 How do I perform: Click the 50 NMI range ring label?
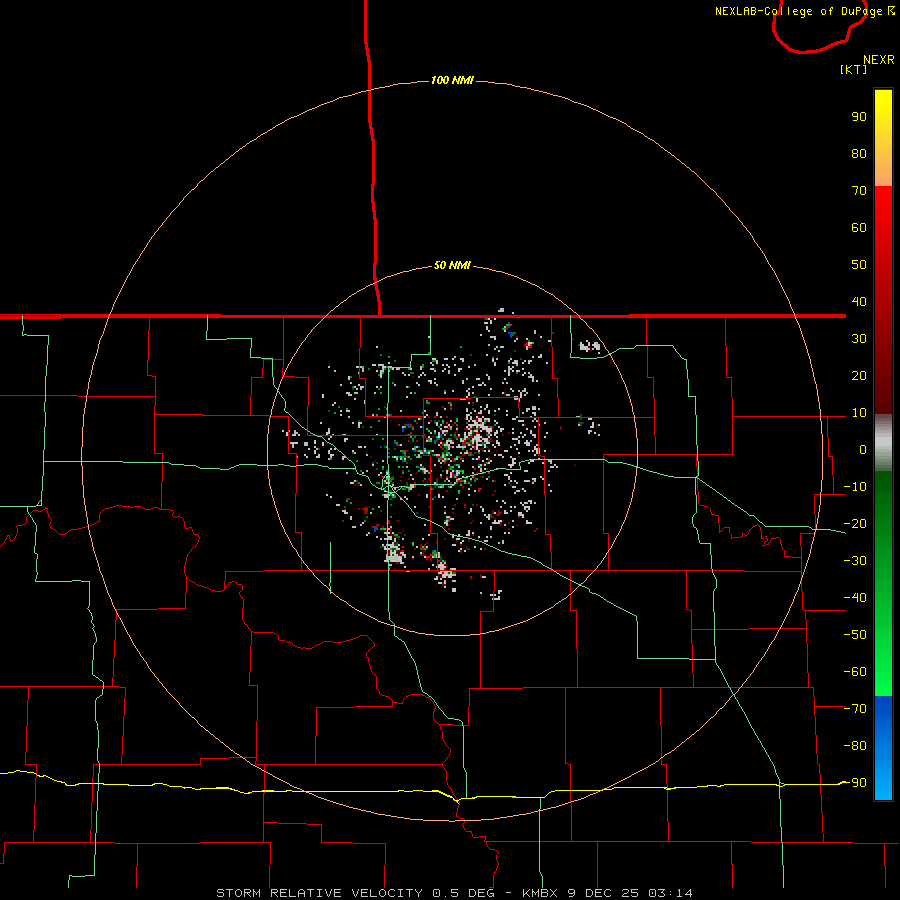[x=452, y=265]
